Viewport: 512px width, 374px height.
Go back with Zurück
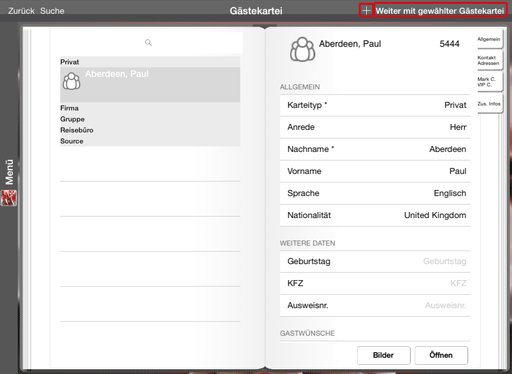pyautogui.click(x=21, y=11)
